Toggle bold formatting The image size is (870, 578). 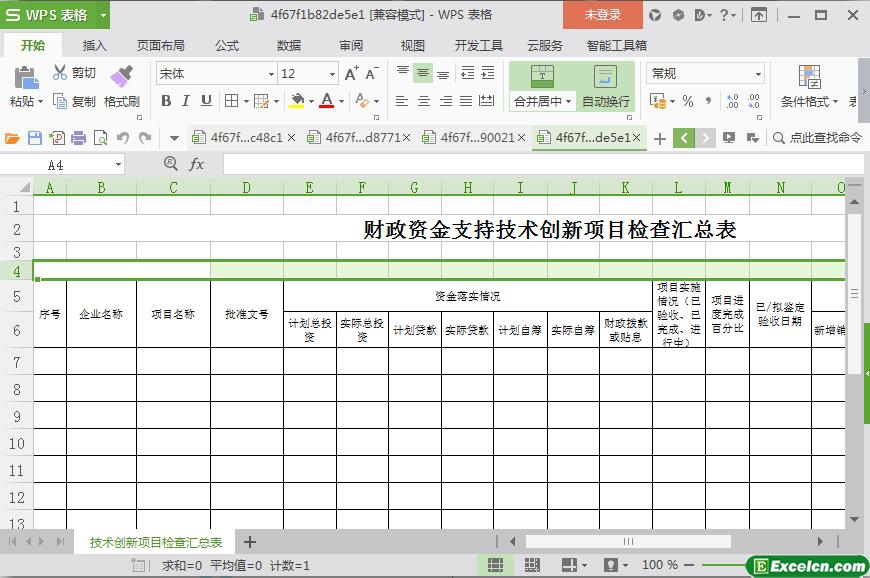point(166,101)
